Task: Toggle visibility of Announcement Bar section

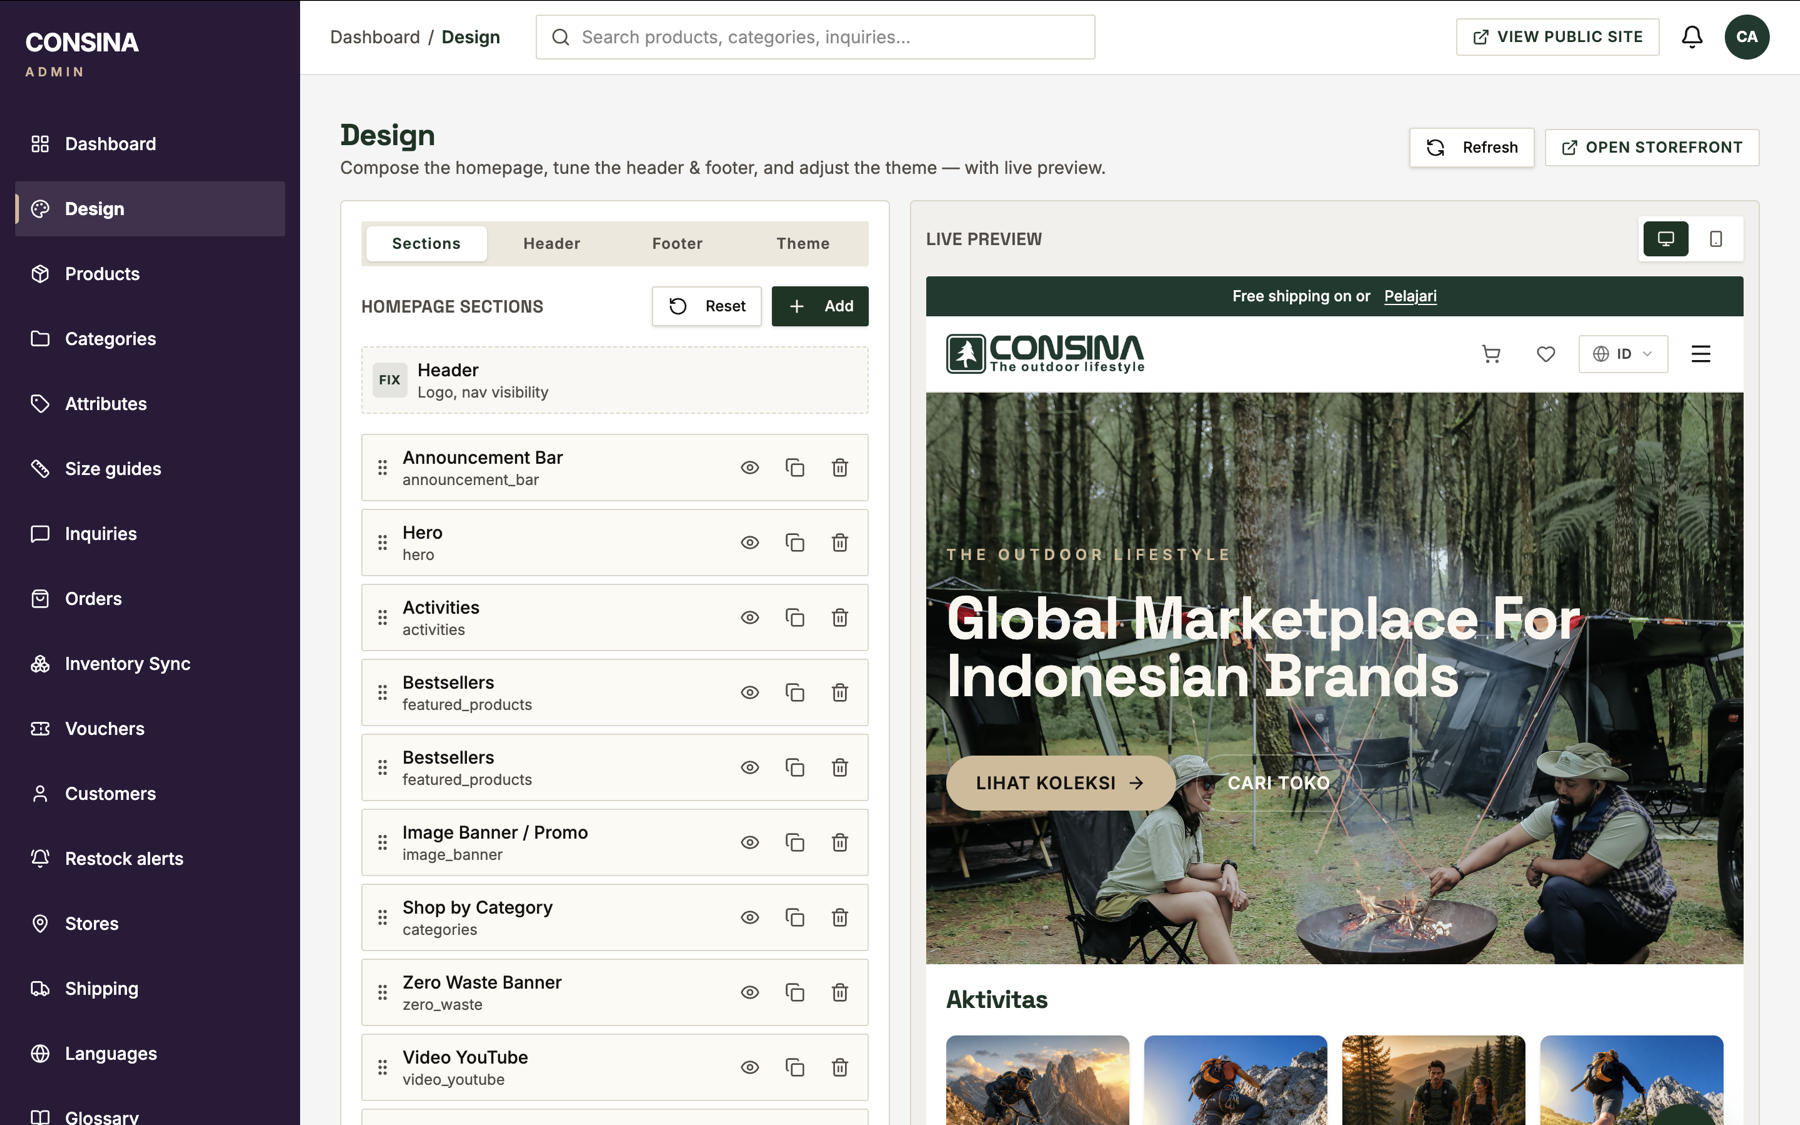Action: point(750,467)
